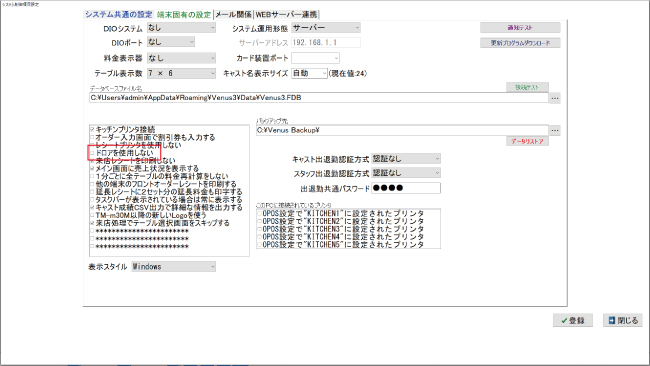Click the バックアップ先 label
650x366 pixels.
[x=272, y=121]
